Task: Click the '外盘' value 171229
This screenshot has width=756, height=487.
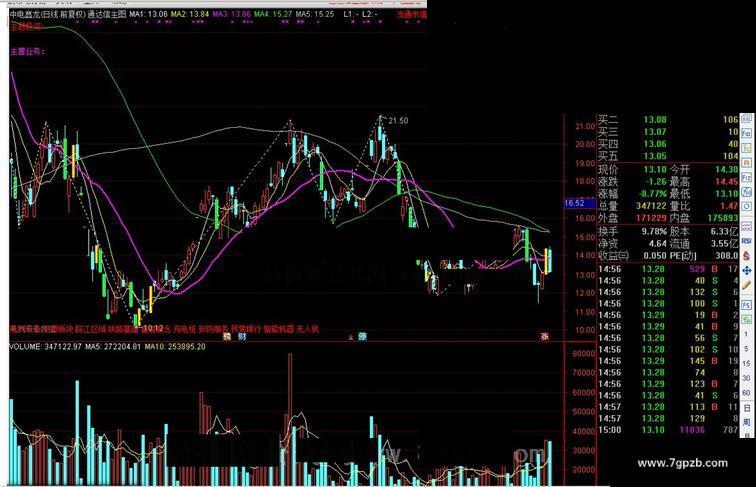Action: (x=651, y=218)
